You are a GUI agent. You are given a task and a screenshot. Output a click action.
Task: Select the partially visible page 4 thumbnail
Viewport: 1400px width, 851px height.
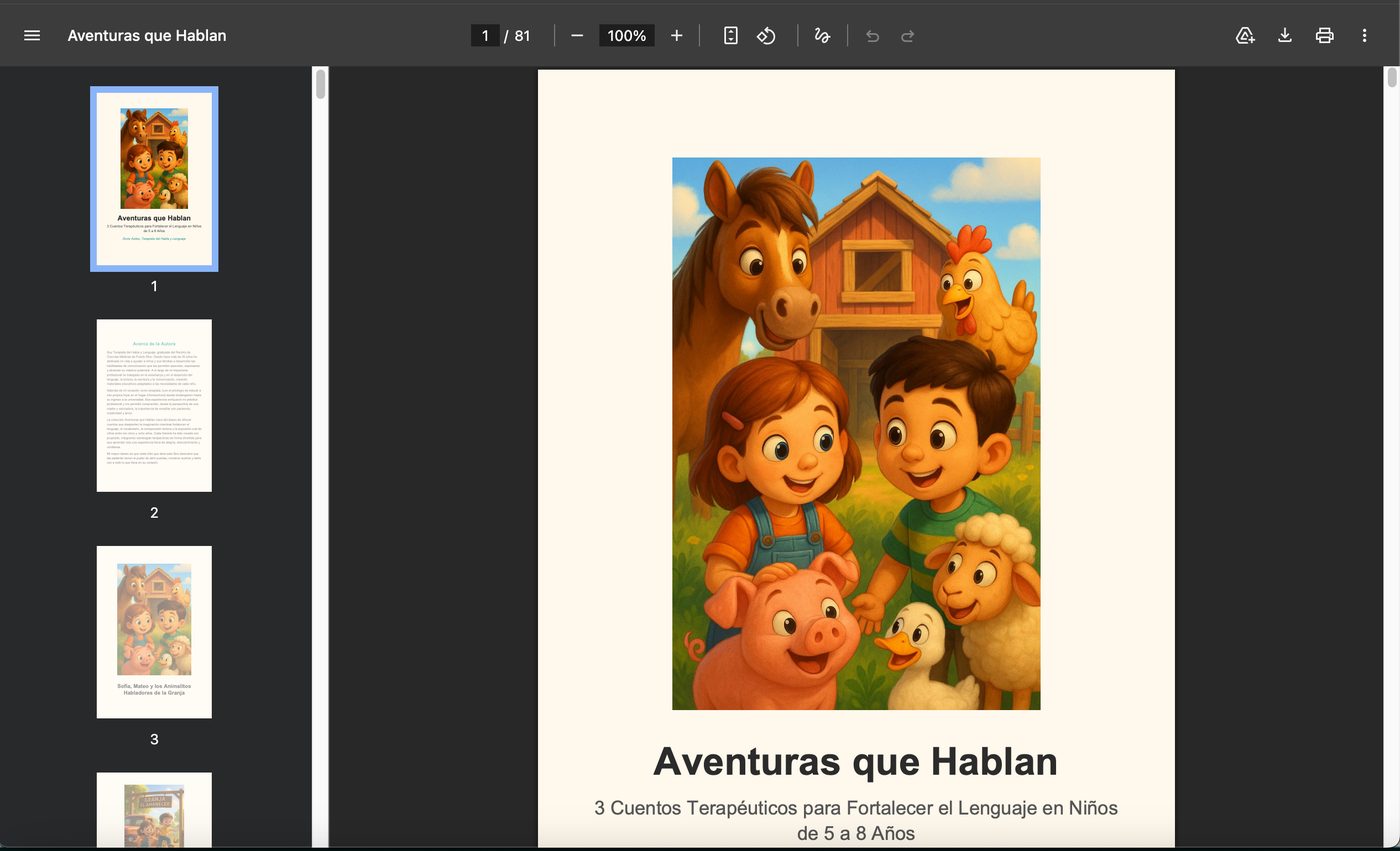(154, 810)
